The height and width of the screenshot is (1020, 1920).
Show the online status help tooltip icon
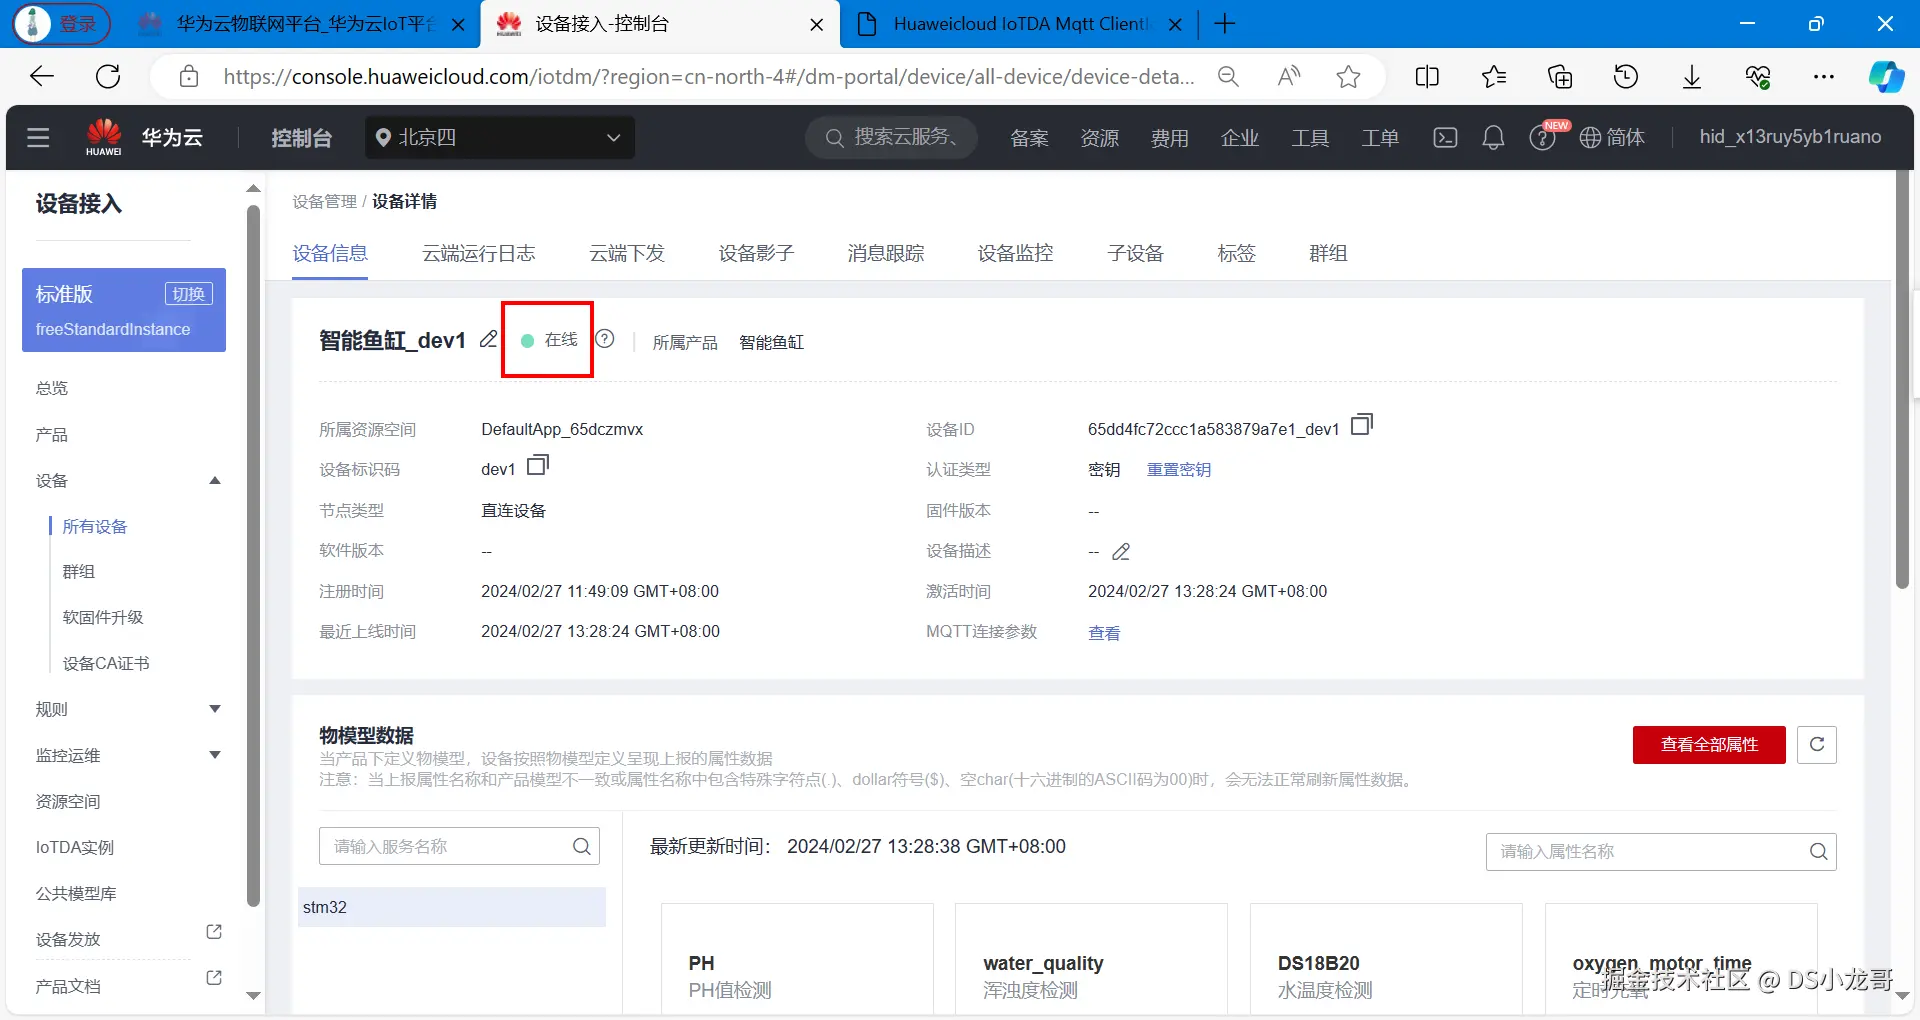[605, 339]
